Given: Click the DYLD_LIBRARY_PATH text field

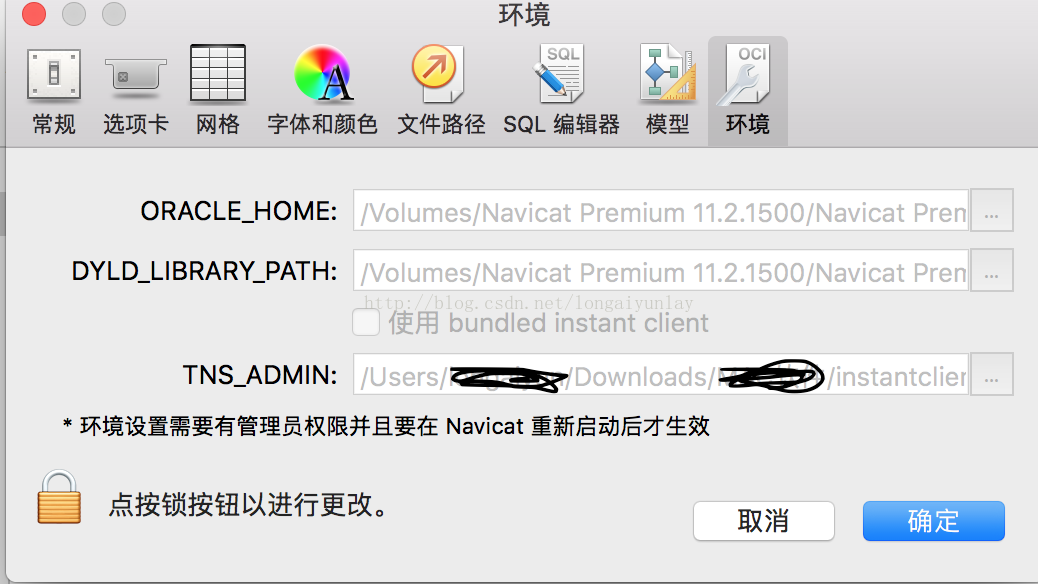Looking at the screenshot, I should tap(661, 270).
